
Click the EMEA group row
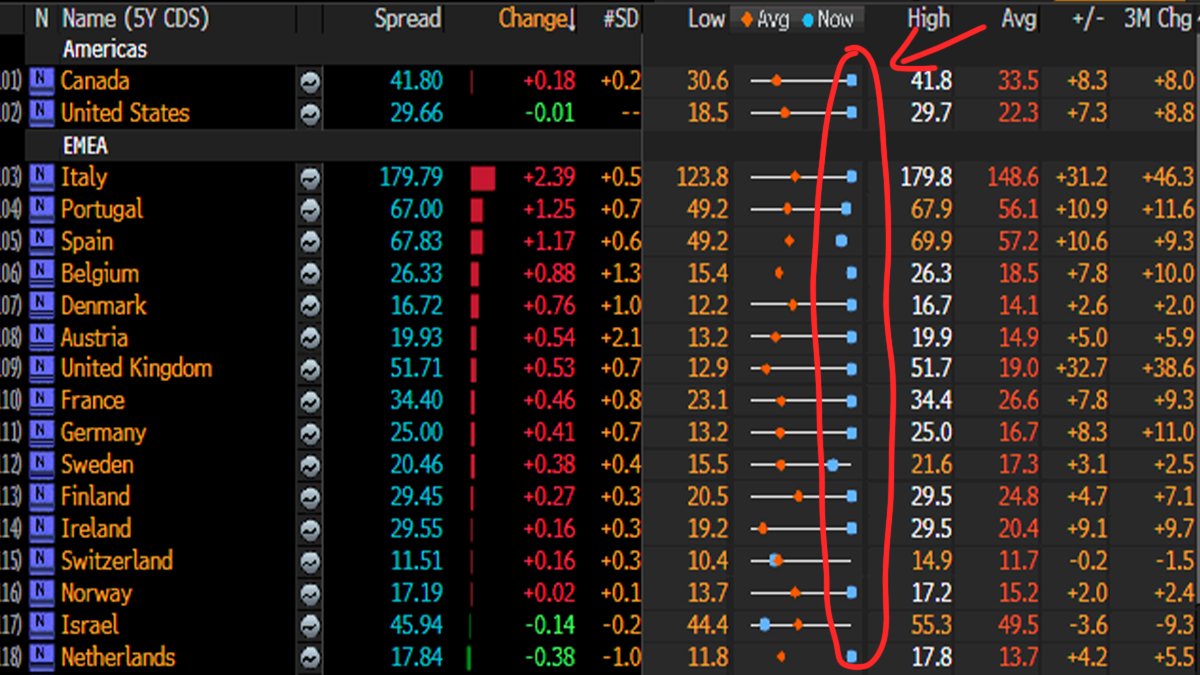tap(85, 146)
